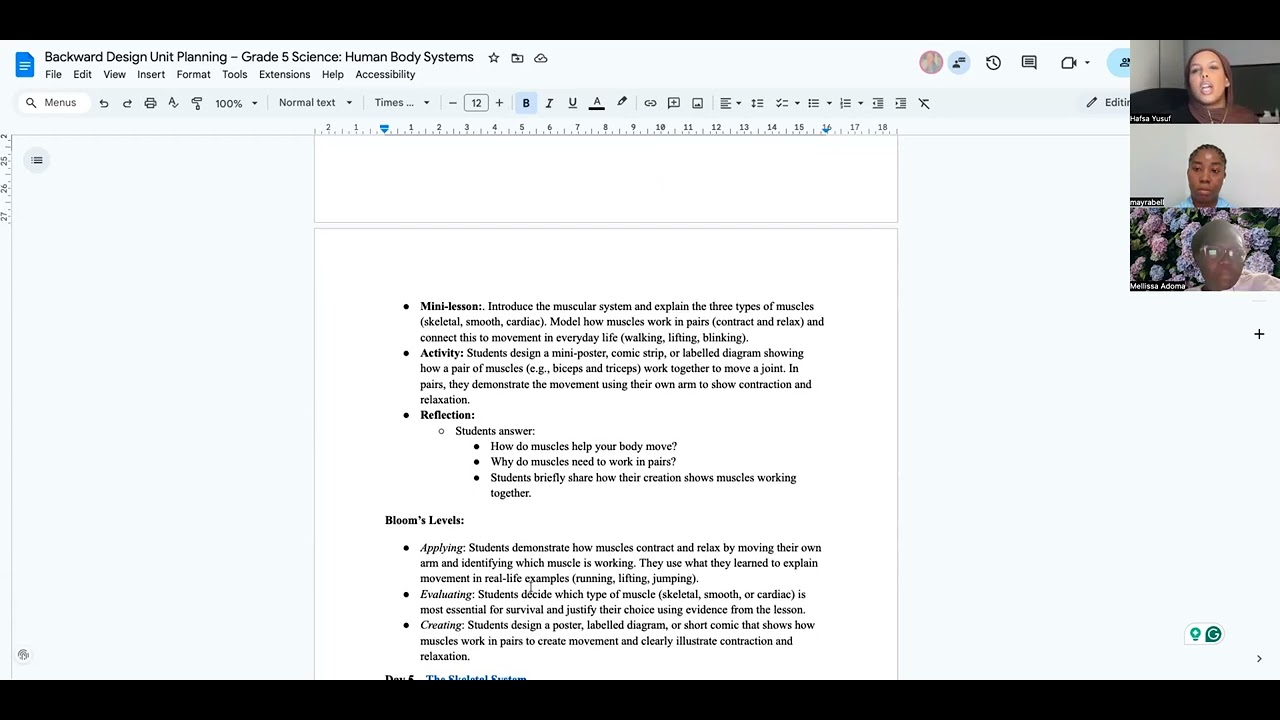The width and height of the screenshot is (1280, 720).
Task: Insert a link
Action: (x=650, y=103)
